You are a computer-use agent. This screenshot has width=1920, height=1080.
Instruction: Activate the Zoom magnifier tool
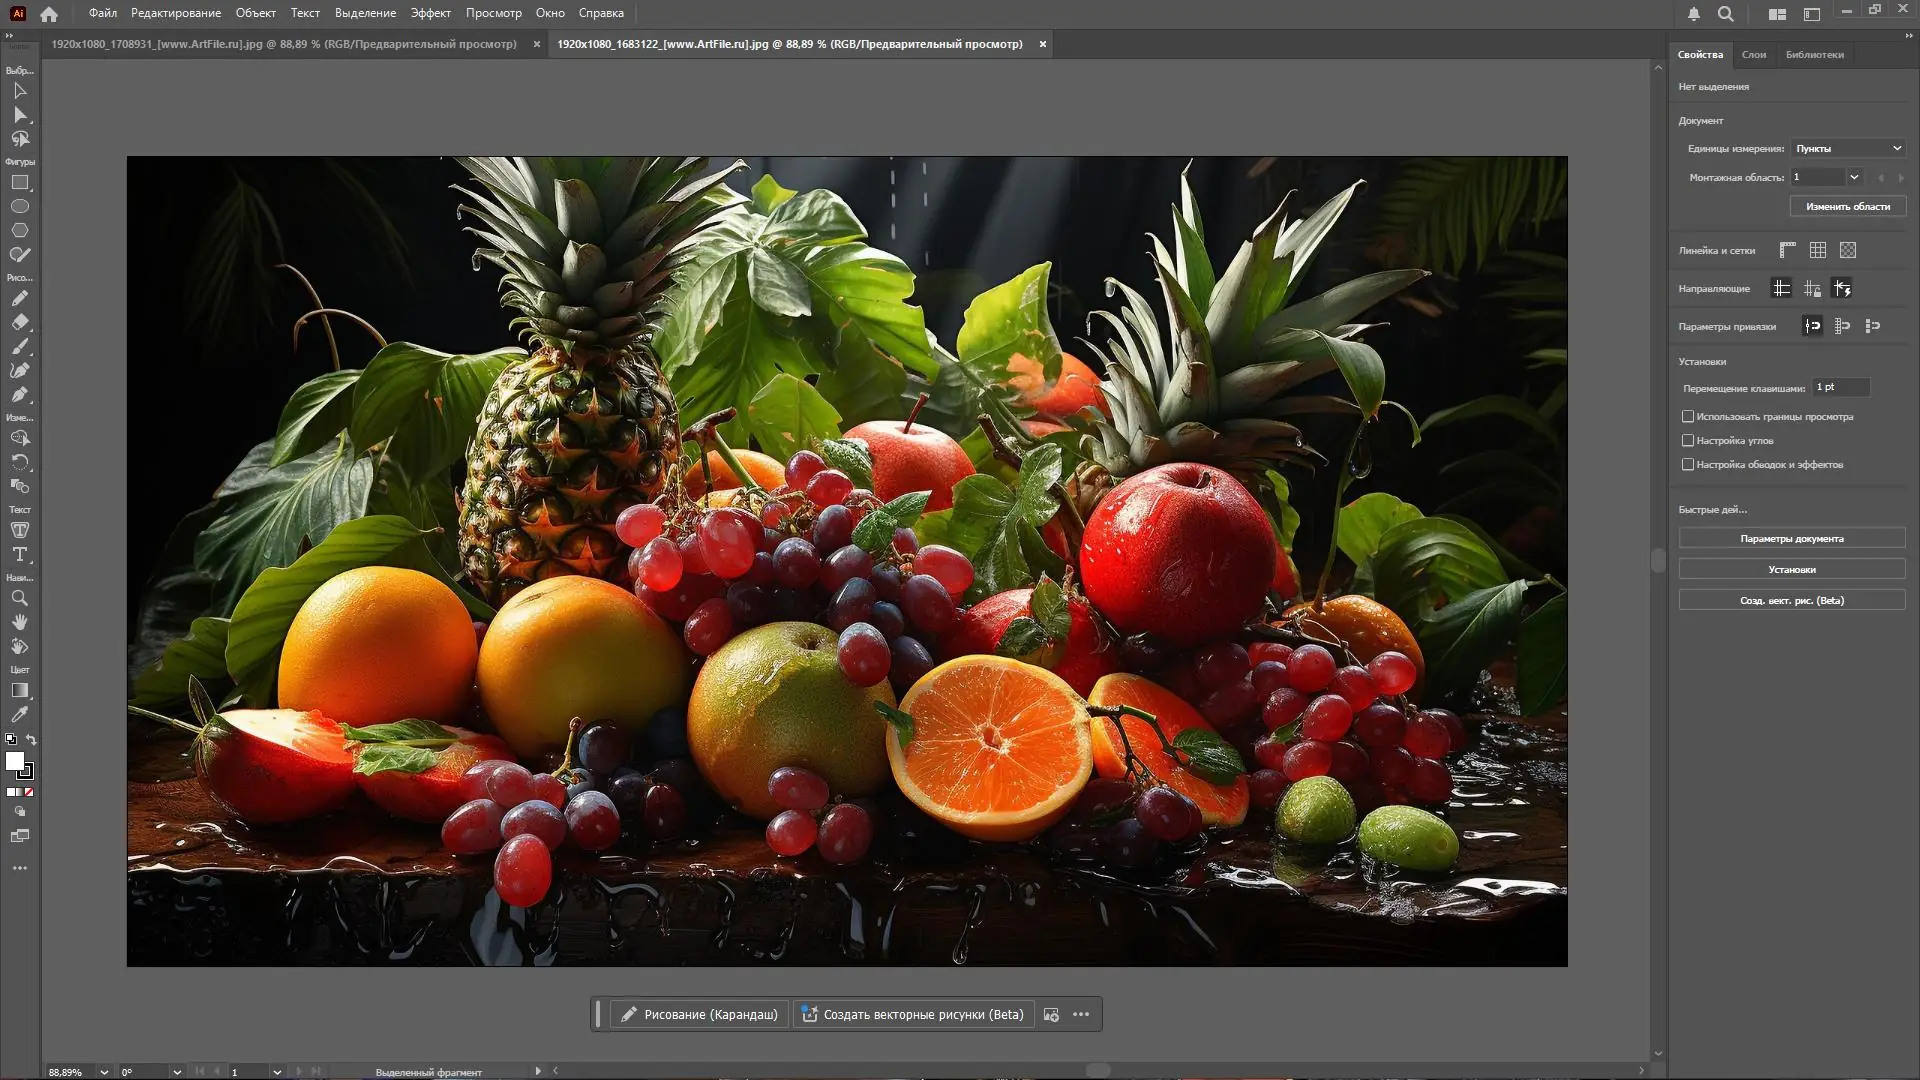click(x=19, y=598)
